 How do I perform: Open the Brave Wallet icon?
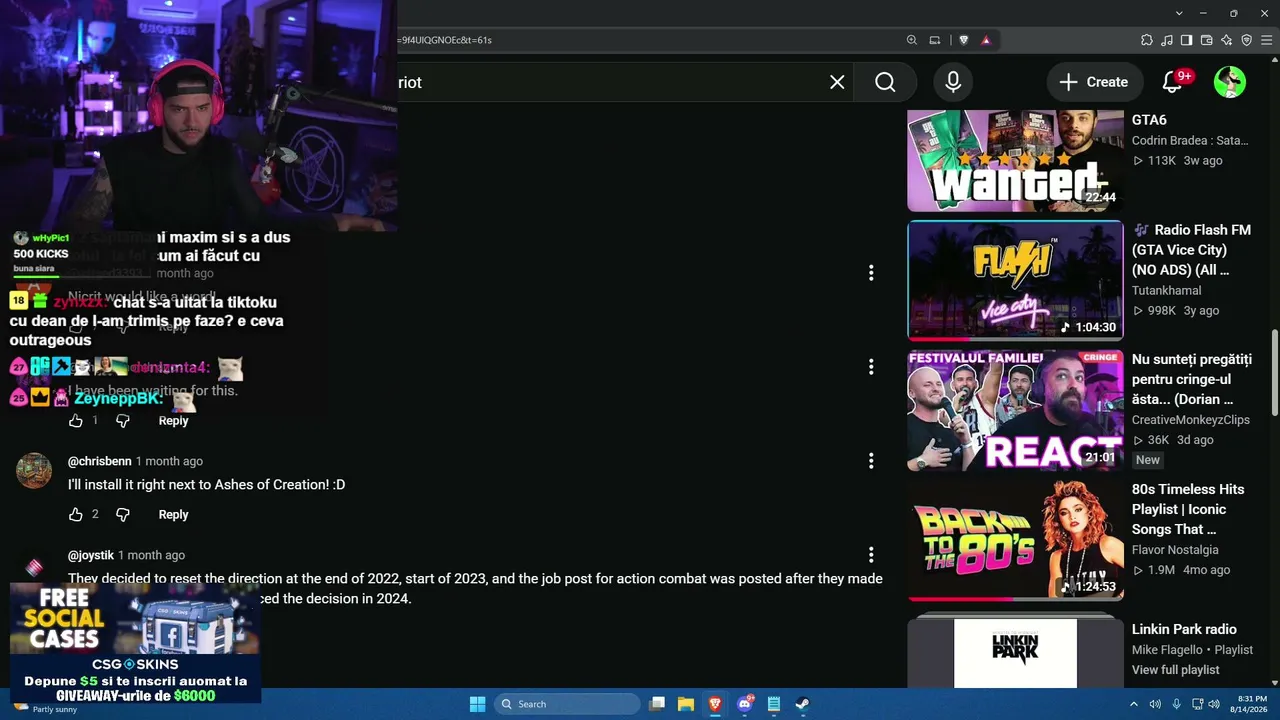coord(1207,40)
